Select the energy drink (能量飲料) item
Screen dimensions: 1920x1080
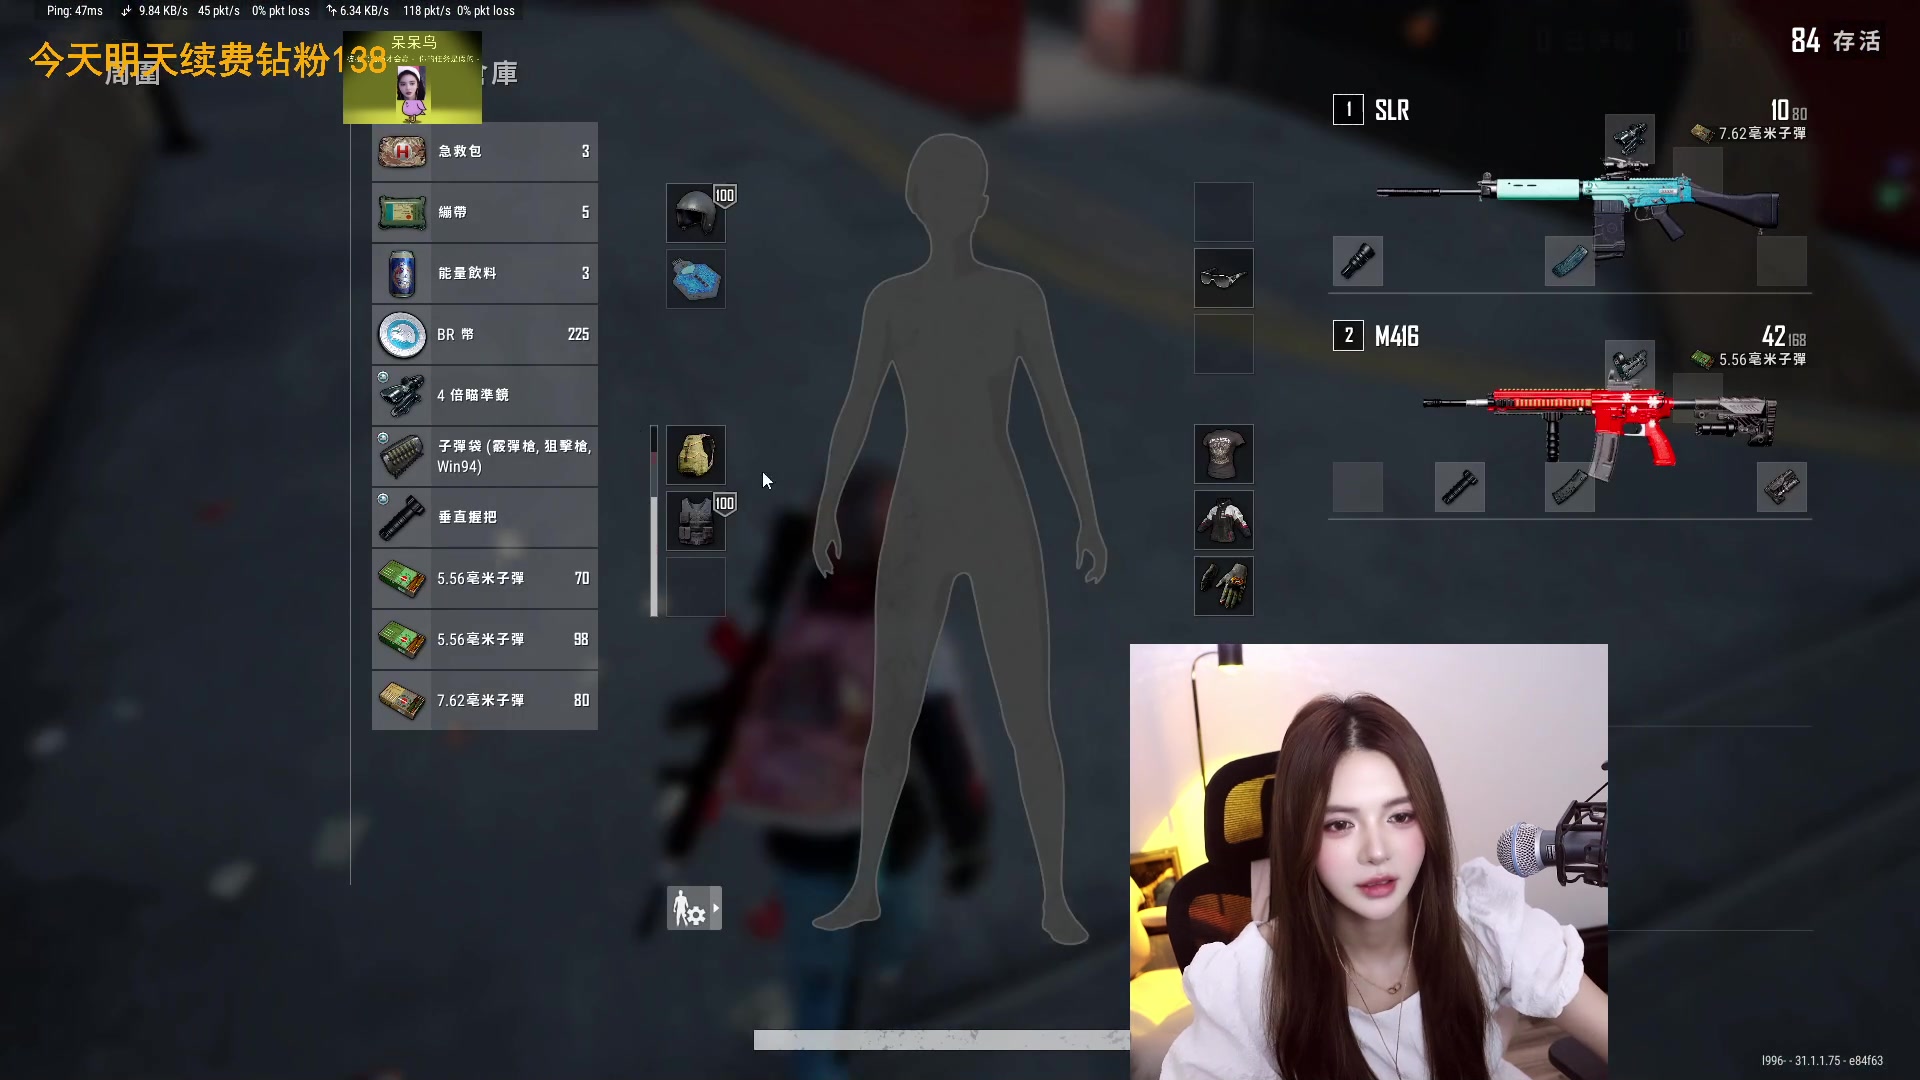(x=485, y=273)
